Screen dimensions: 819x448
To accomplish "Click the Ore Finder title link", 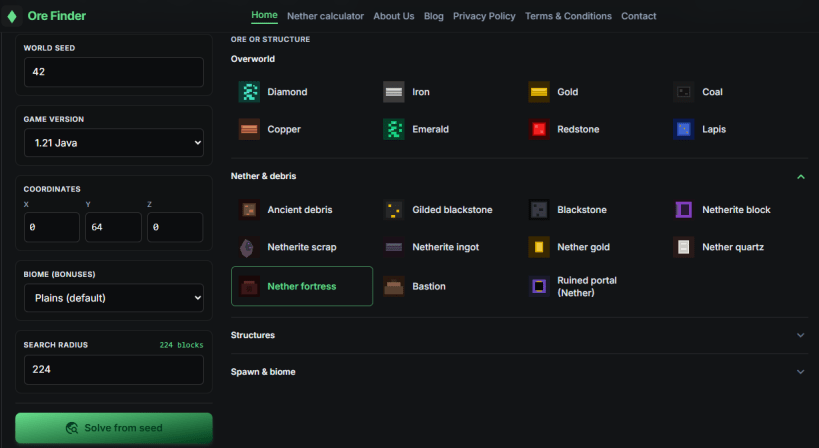I will point(56,16).
